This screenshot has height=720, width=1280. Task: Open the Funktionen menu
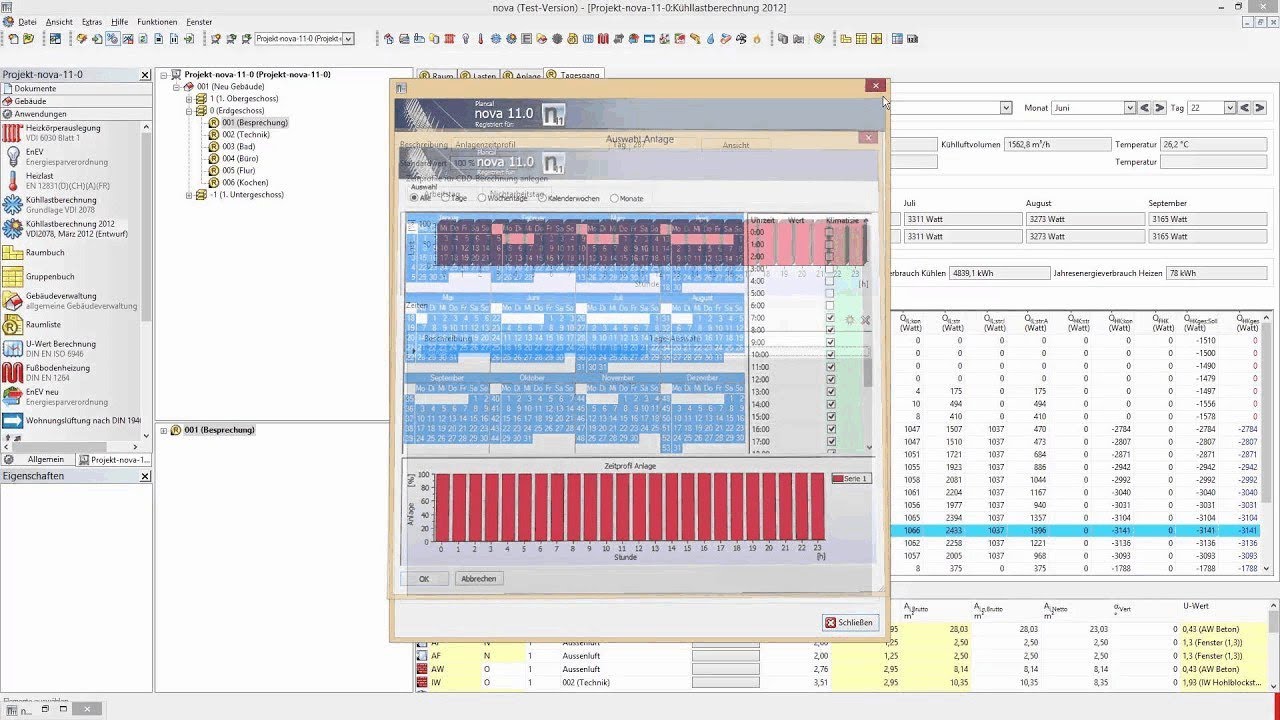click(157, 21)
